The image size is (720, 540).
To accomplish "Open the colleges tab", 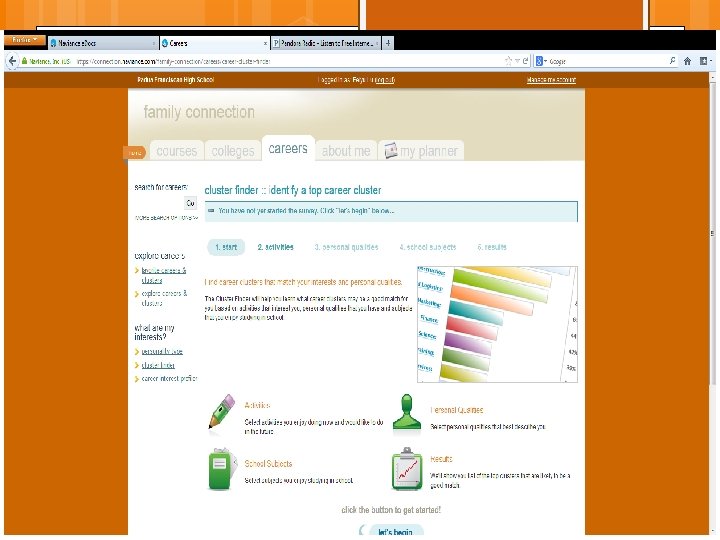I will click(x=233, y=151).
